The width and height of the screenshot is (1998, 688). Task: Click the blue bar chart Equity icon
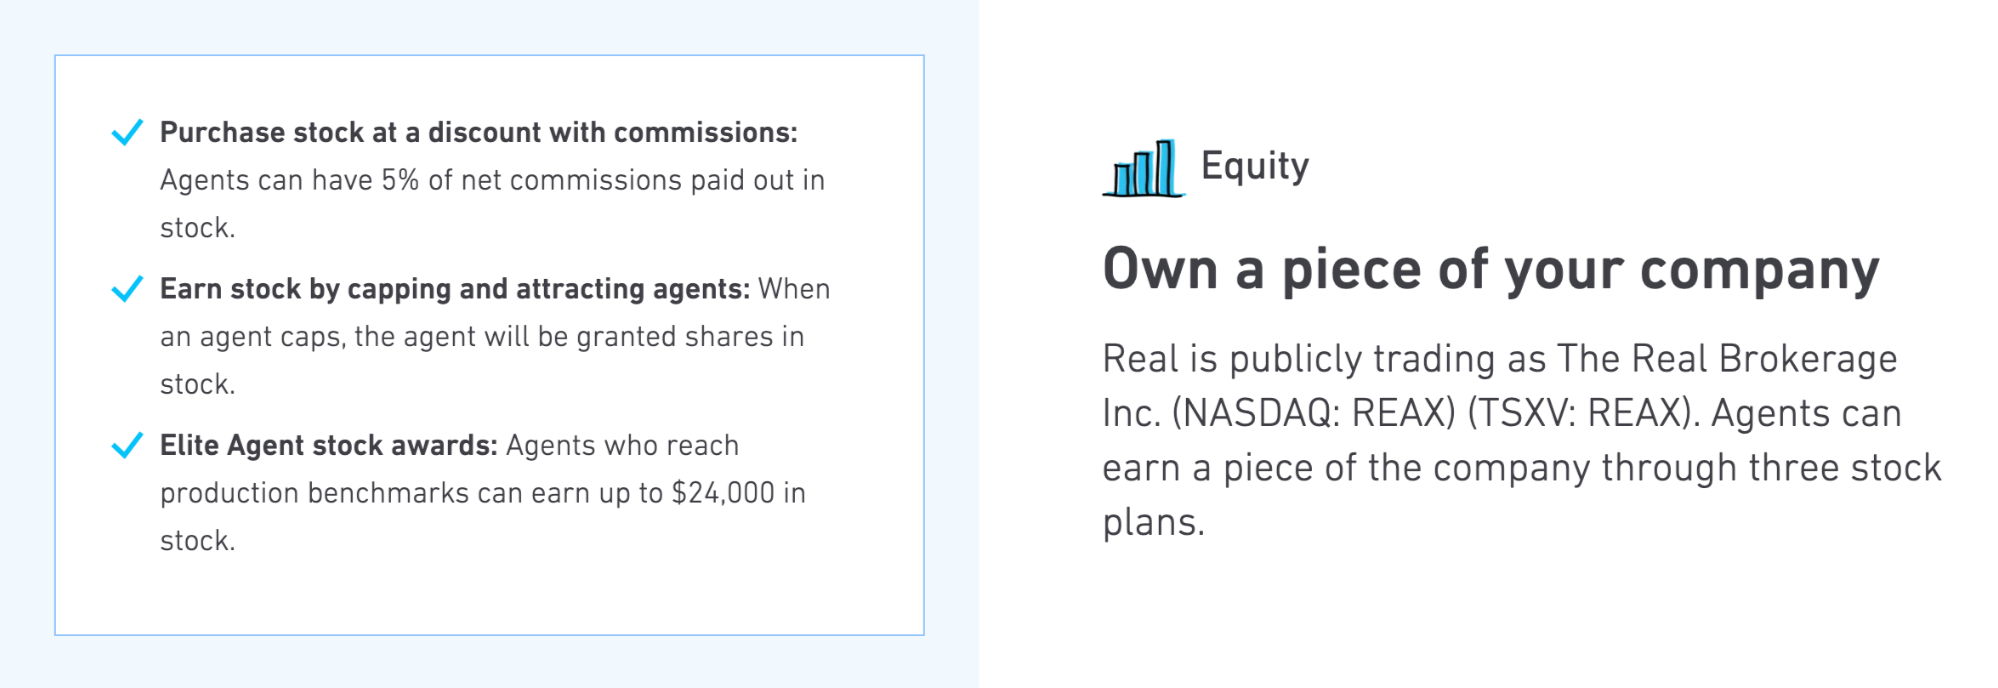[x=1143, y=168]
